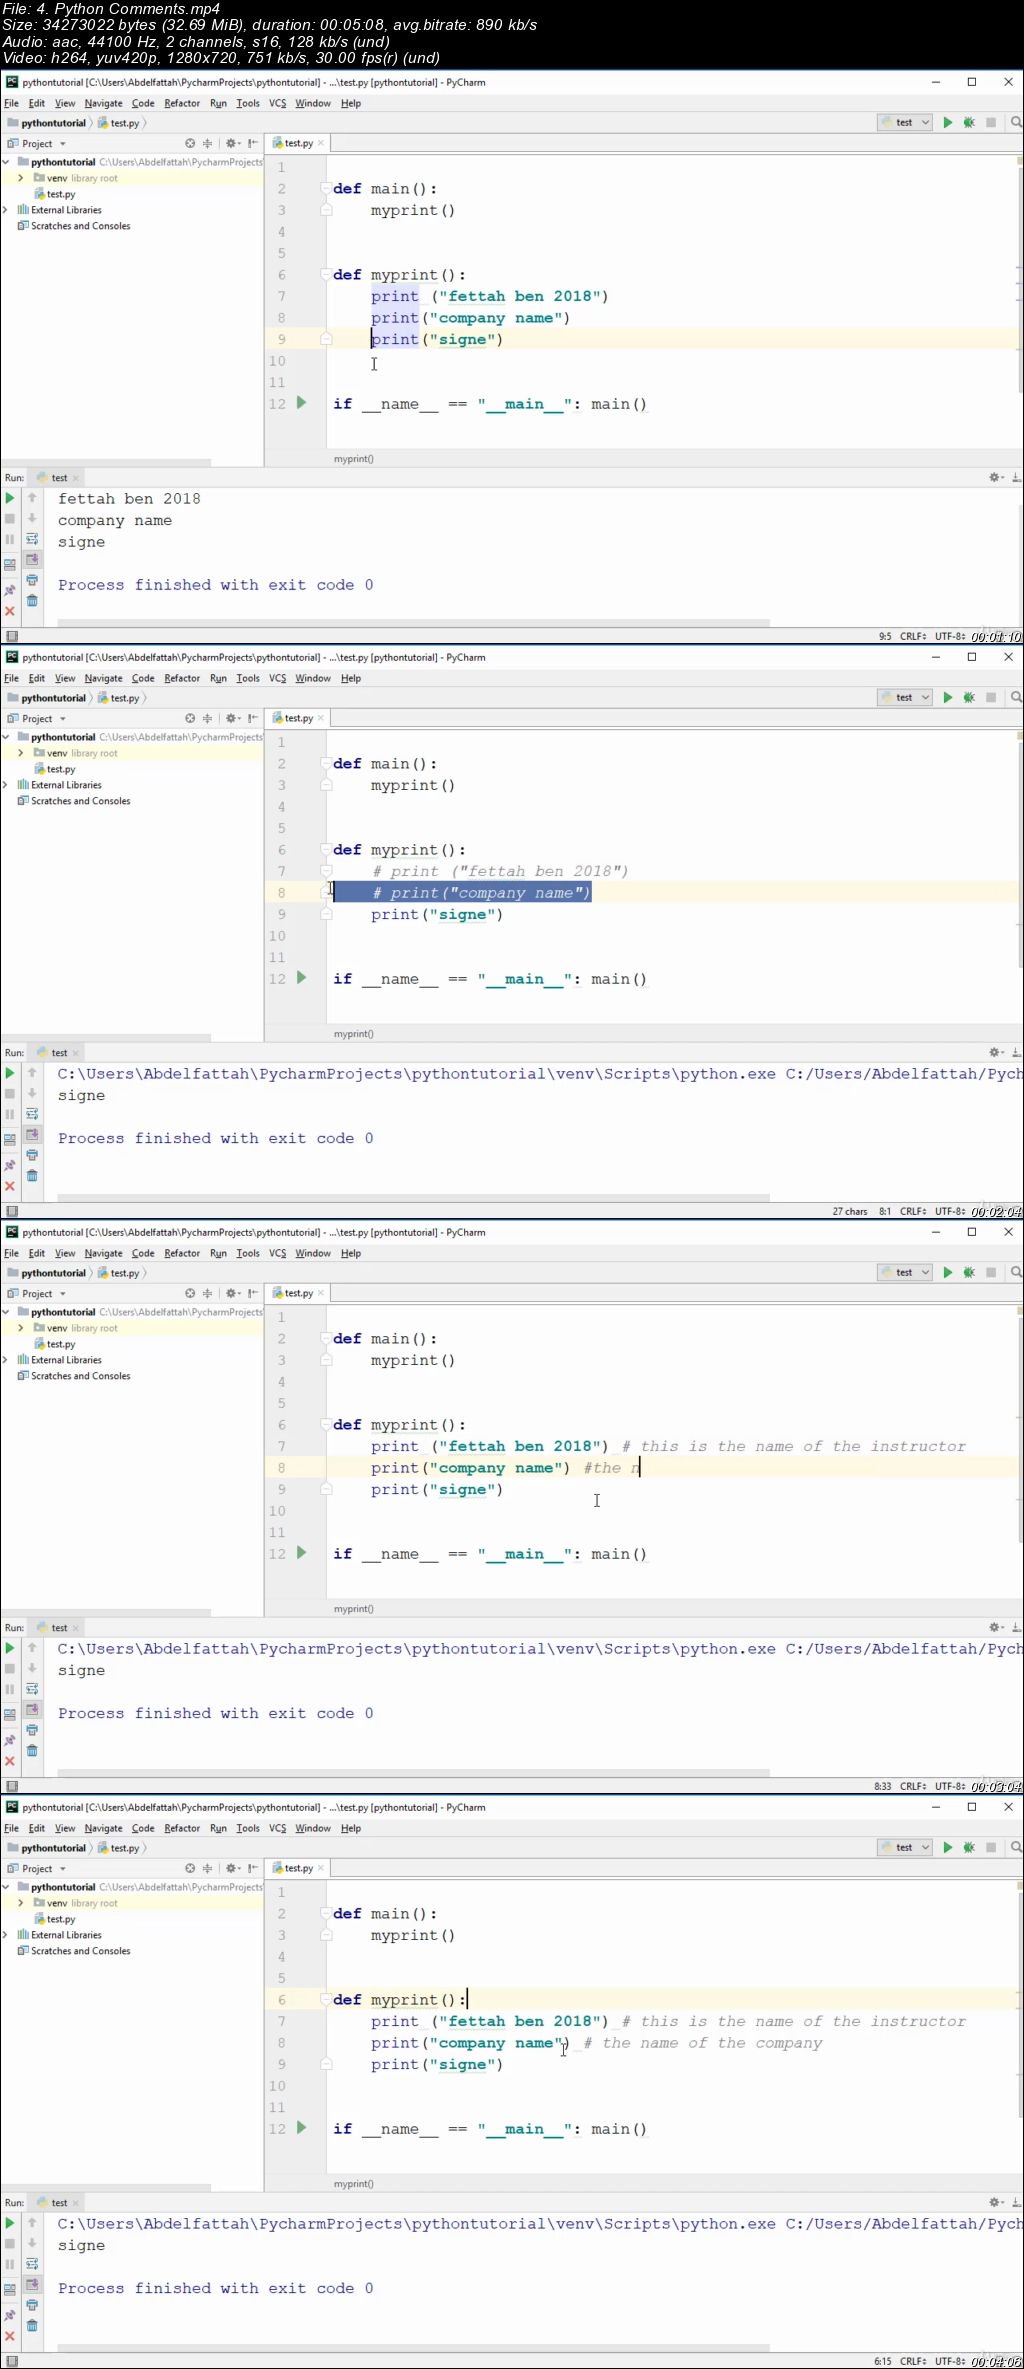
Task: Toggle Scroll to End in first frame Run panel
Action: (x=32, y=560)
